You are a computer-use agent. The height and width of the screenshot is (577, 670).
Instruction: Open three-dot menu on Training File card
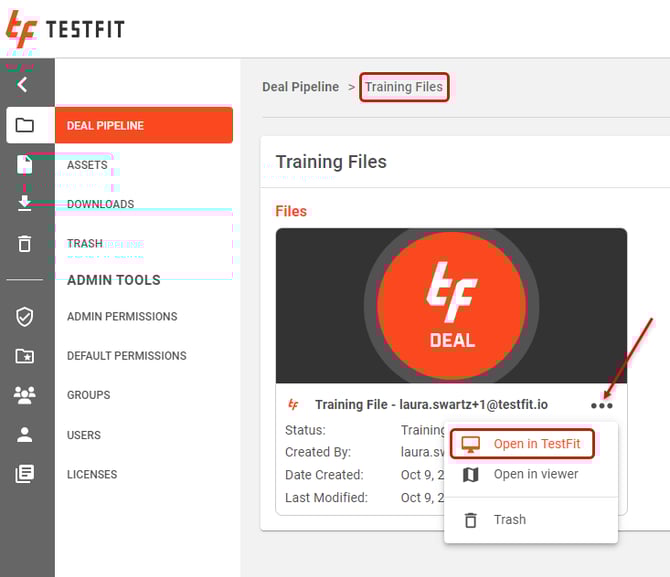pos(601,405)
